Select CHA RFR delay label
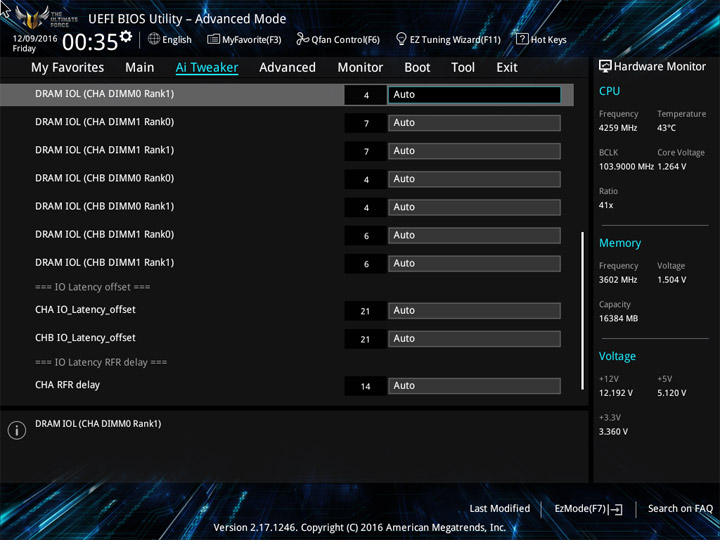 (x=68, y=385)
